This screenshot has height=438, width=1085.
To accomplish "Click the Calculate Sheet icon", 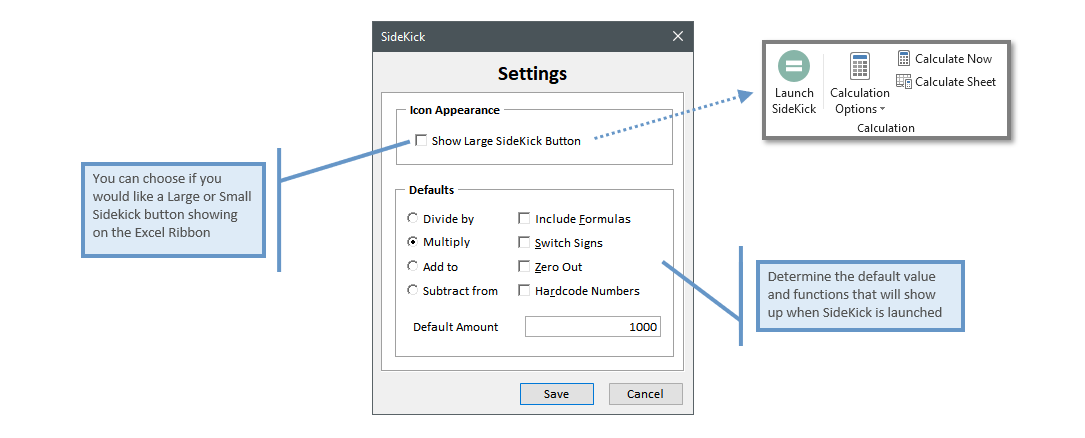I will (904, 82).
